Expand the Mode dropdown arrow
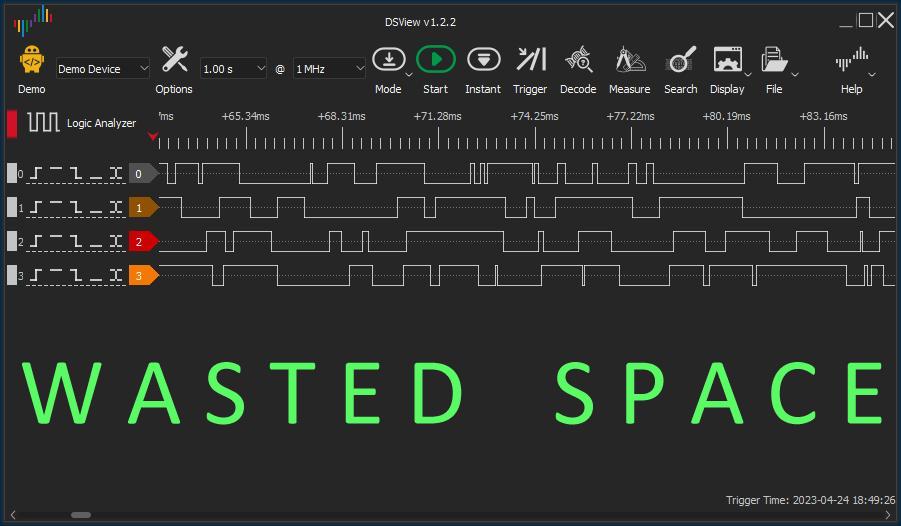Viewport: 901px width, 526px height. pos(409,75)
